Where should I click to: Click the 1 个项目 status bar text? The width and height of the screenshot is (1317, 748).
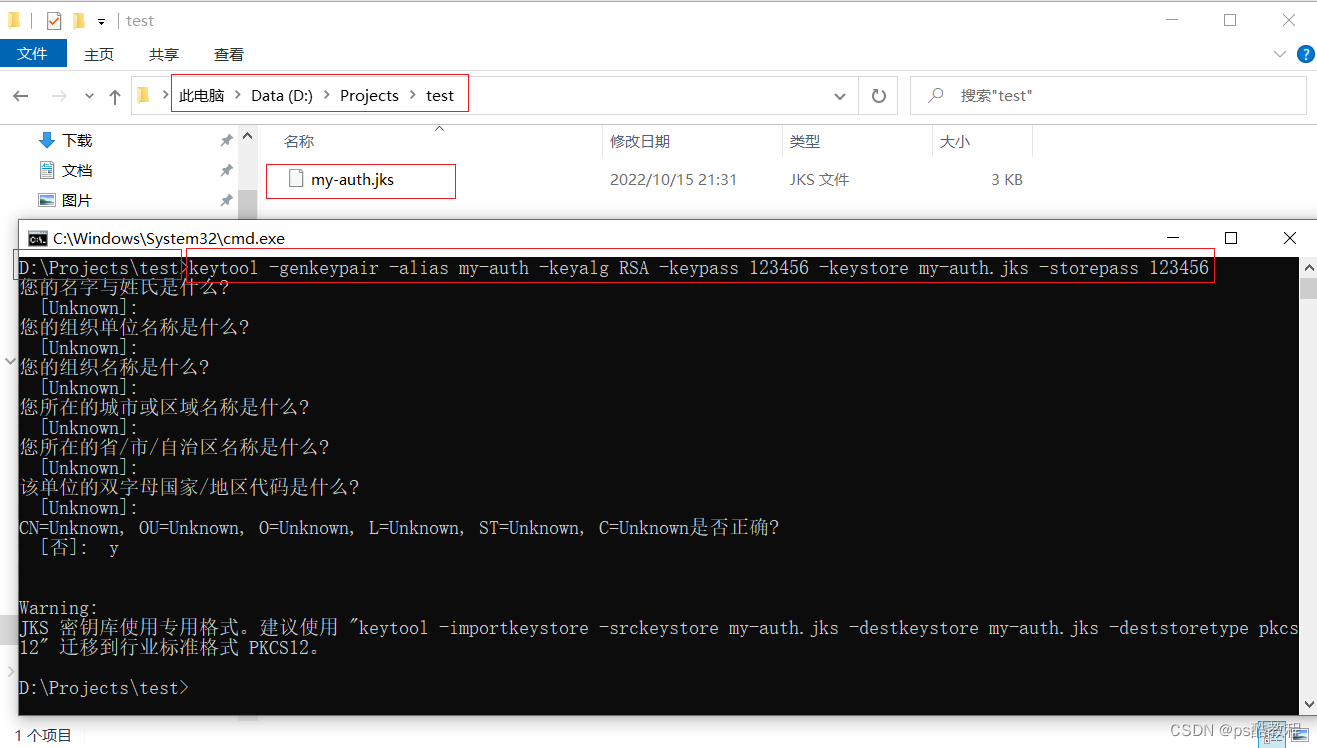[x=43, y=735]
